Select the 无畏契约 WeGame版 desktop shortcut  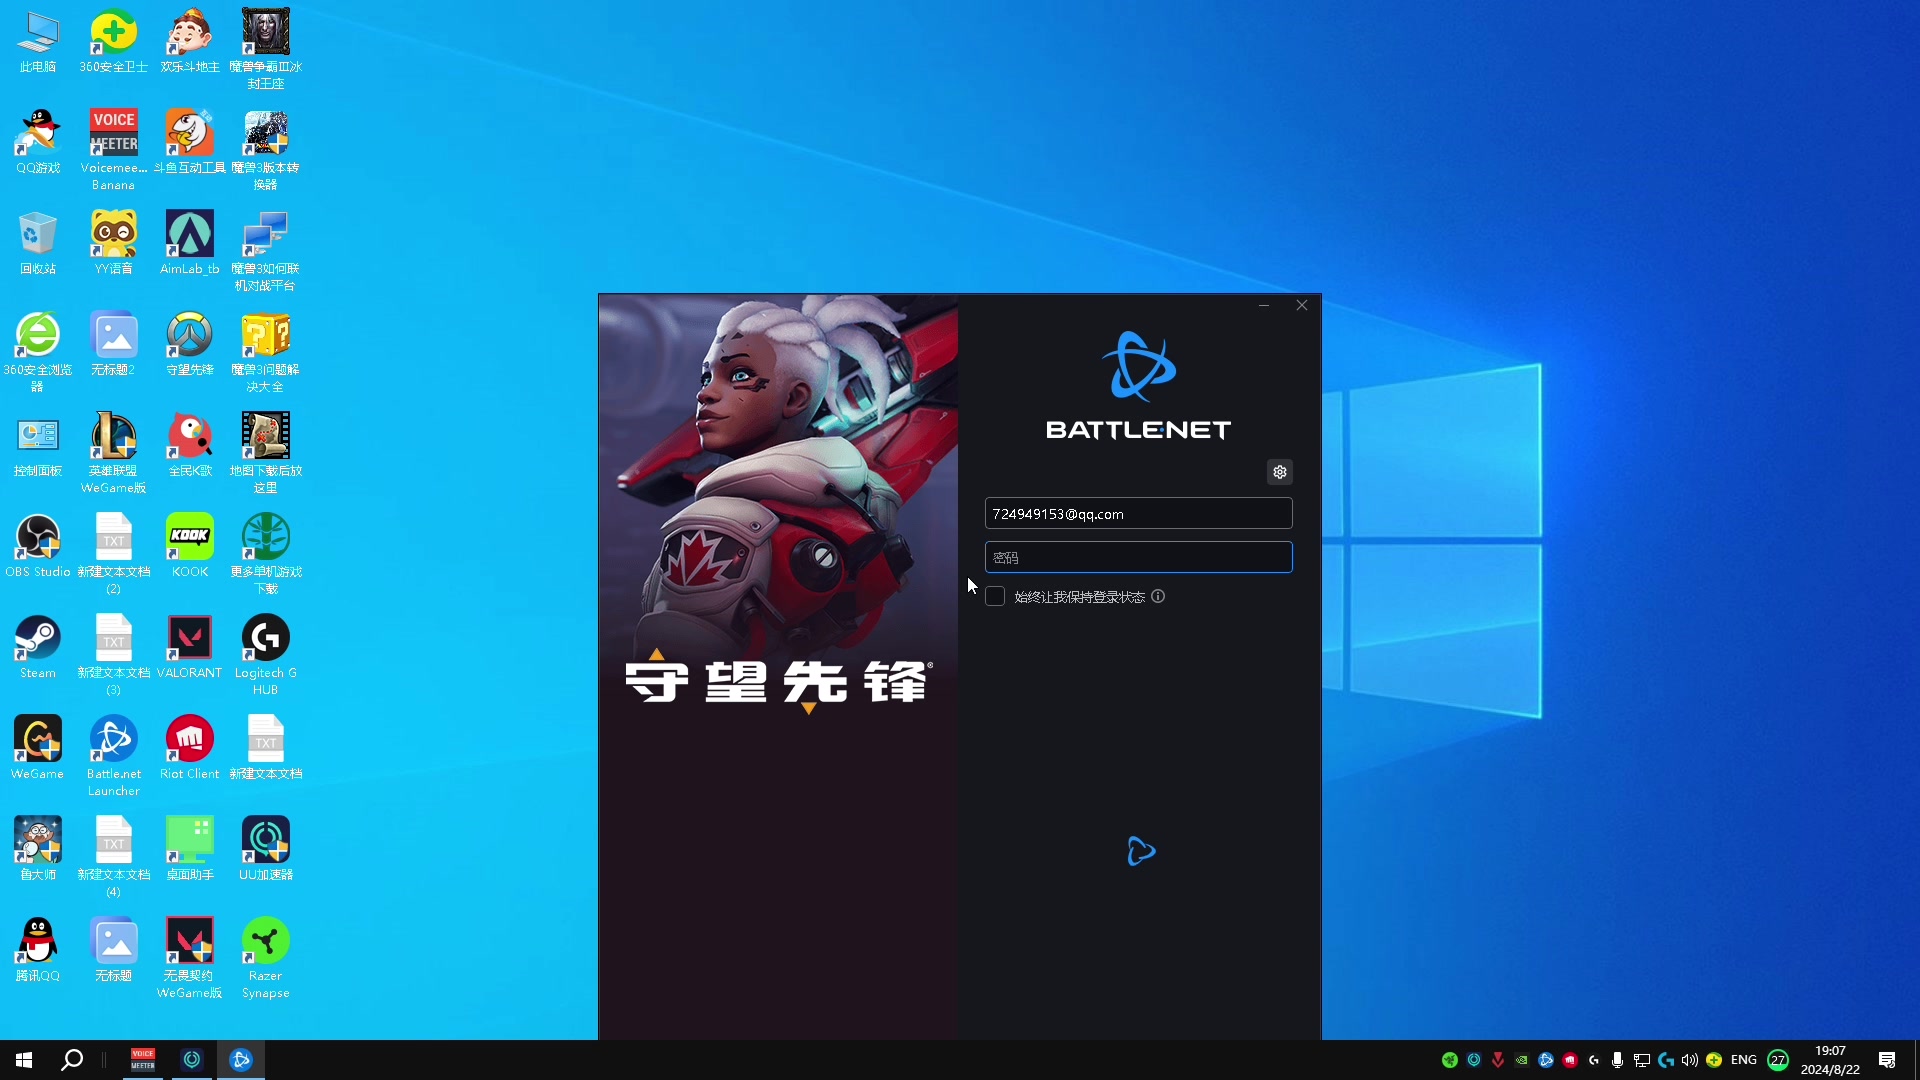pyautogui.click(x=190, y=958)
